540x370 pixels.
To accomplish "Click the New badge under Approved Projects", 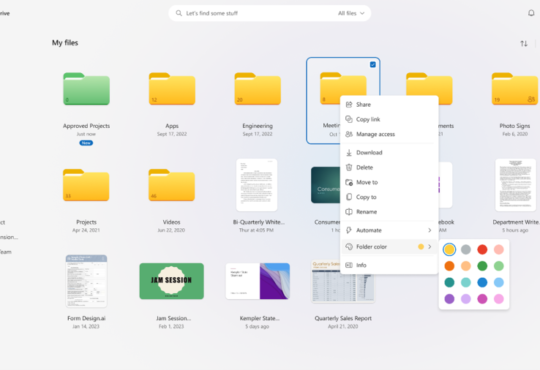I will [x=86, y=143].
